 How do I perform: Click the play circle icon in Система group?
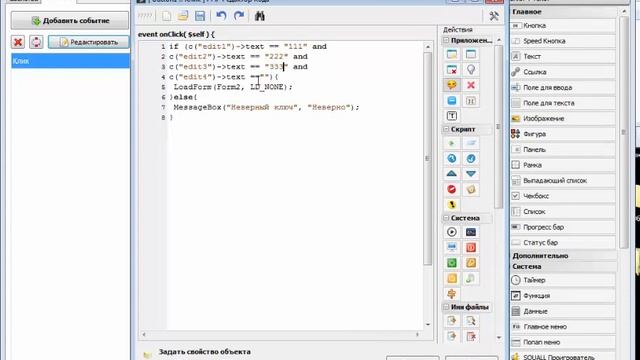point(452,232)
